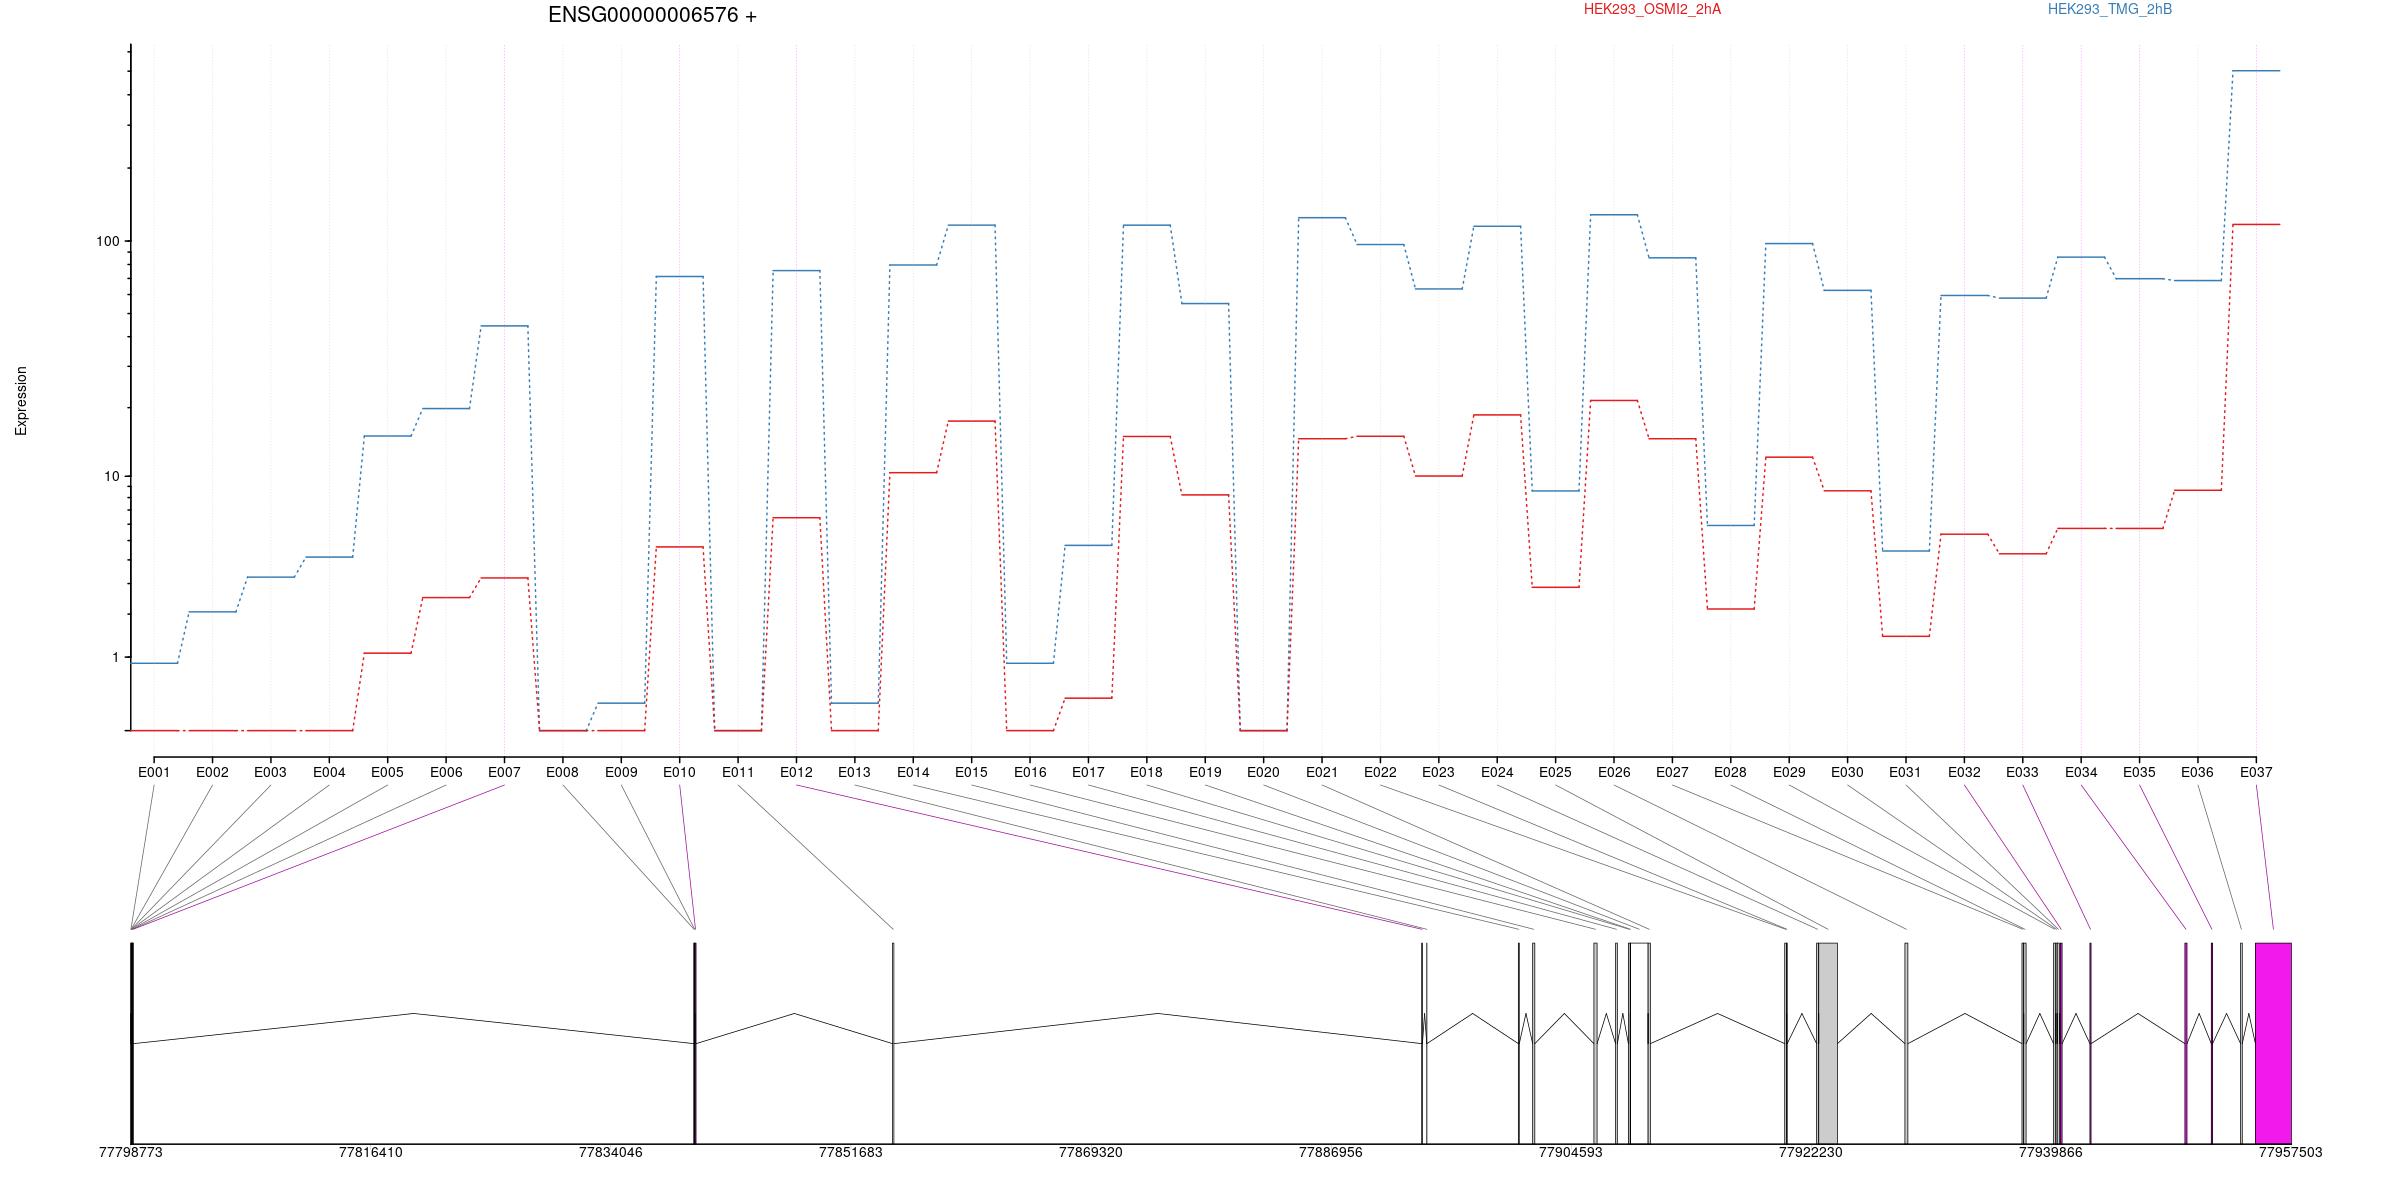Click the blue expression segment above E007

click(x=504, y=326)
